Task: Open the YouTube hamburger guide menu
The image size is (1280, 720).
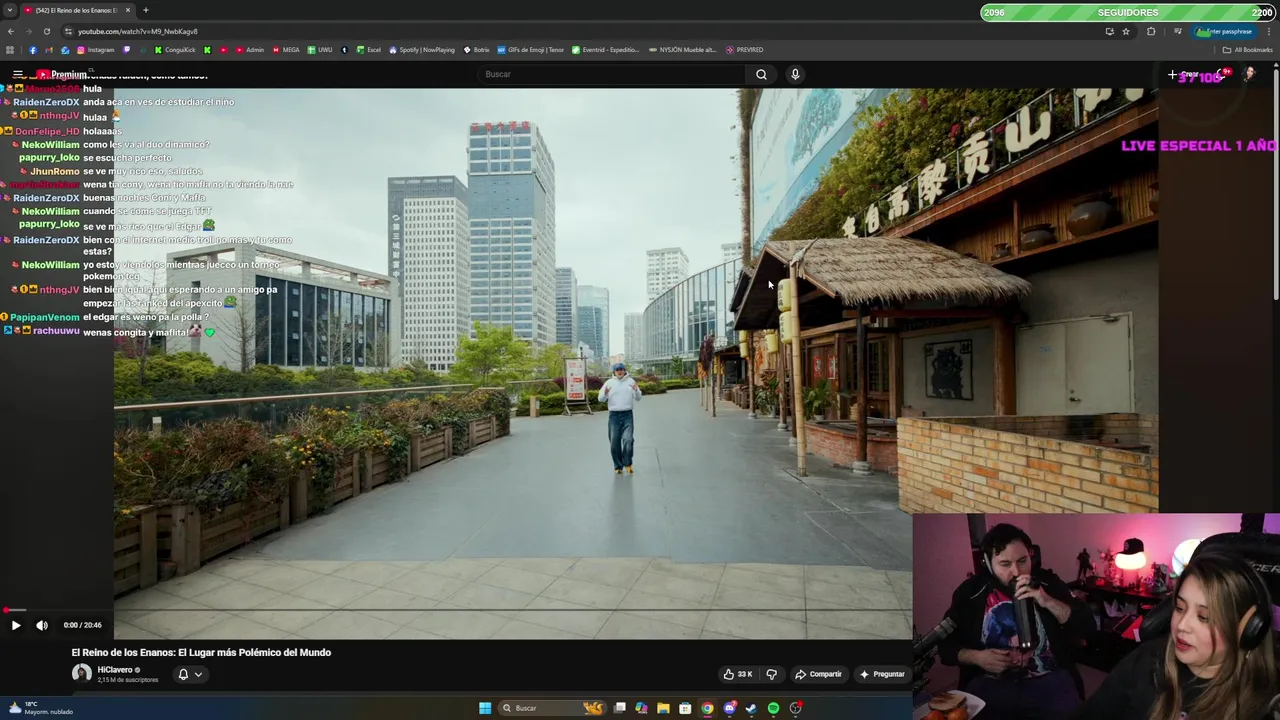Action: click(x=18, y=74)
